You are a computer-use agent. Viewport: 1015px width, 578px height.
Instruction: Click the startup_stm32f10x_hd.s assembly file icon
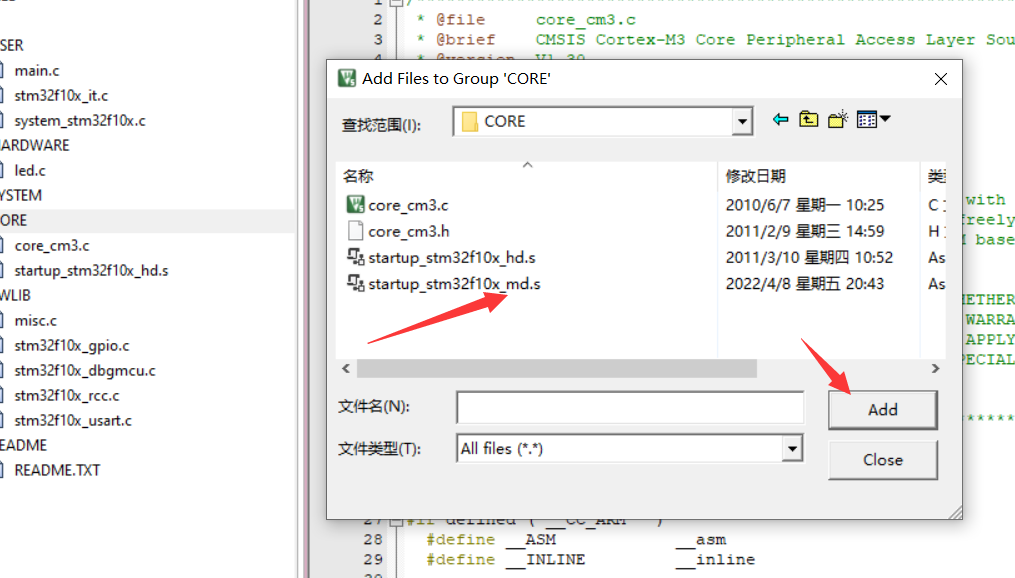[355, 257]
